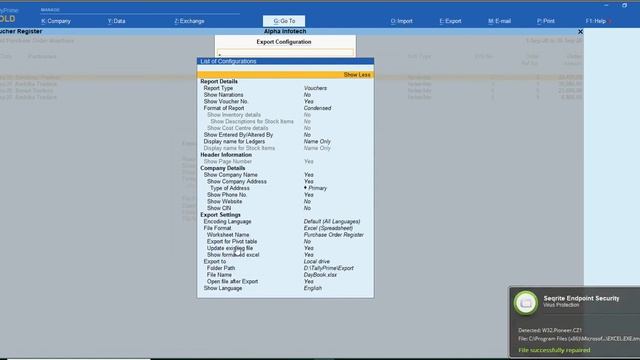Click the Export Configuration search field
The image size is (640, 360).
tap(285, 53)
